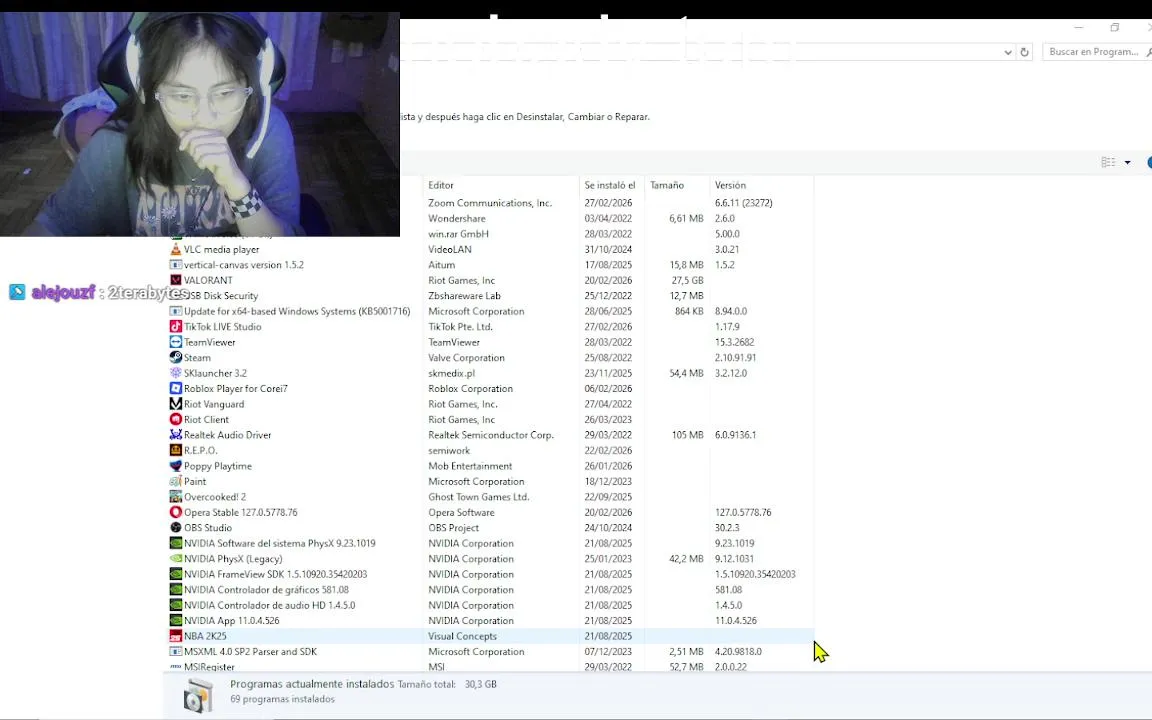Click the Ghost Town Games Ltd. cell
Image resolution: width=1152 pixels, height=720 pixels.
479,497
